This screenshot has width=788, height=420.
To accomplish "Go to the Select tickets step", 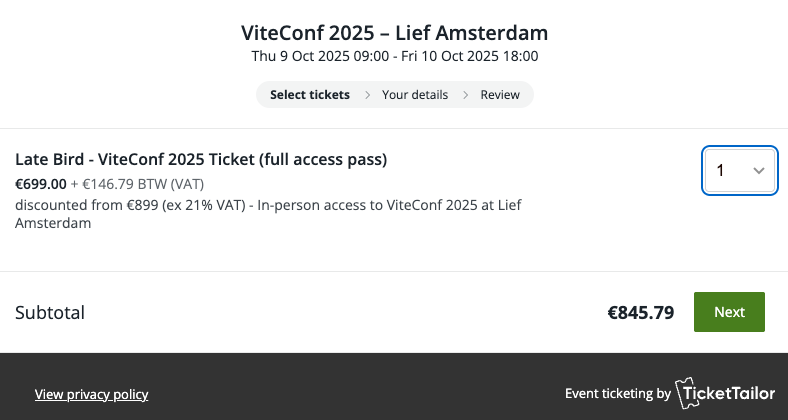I will pos(310,95).
